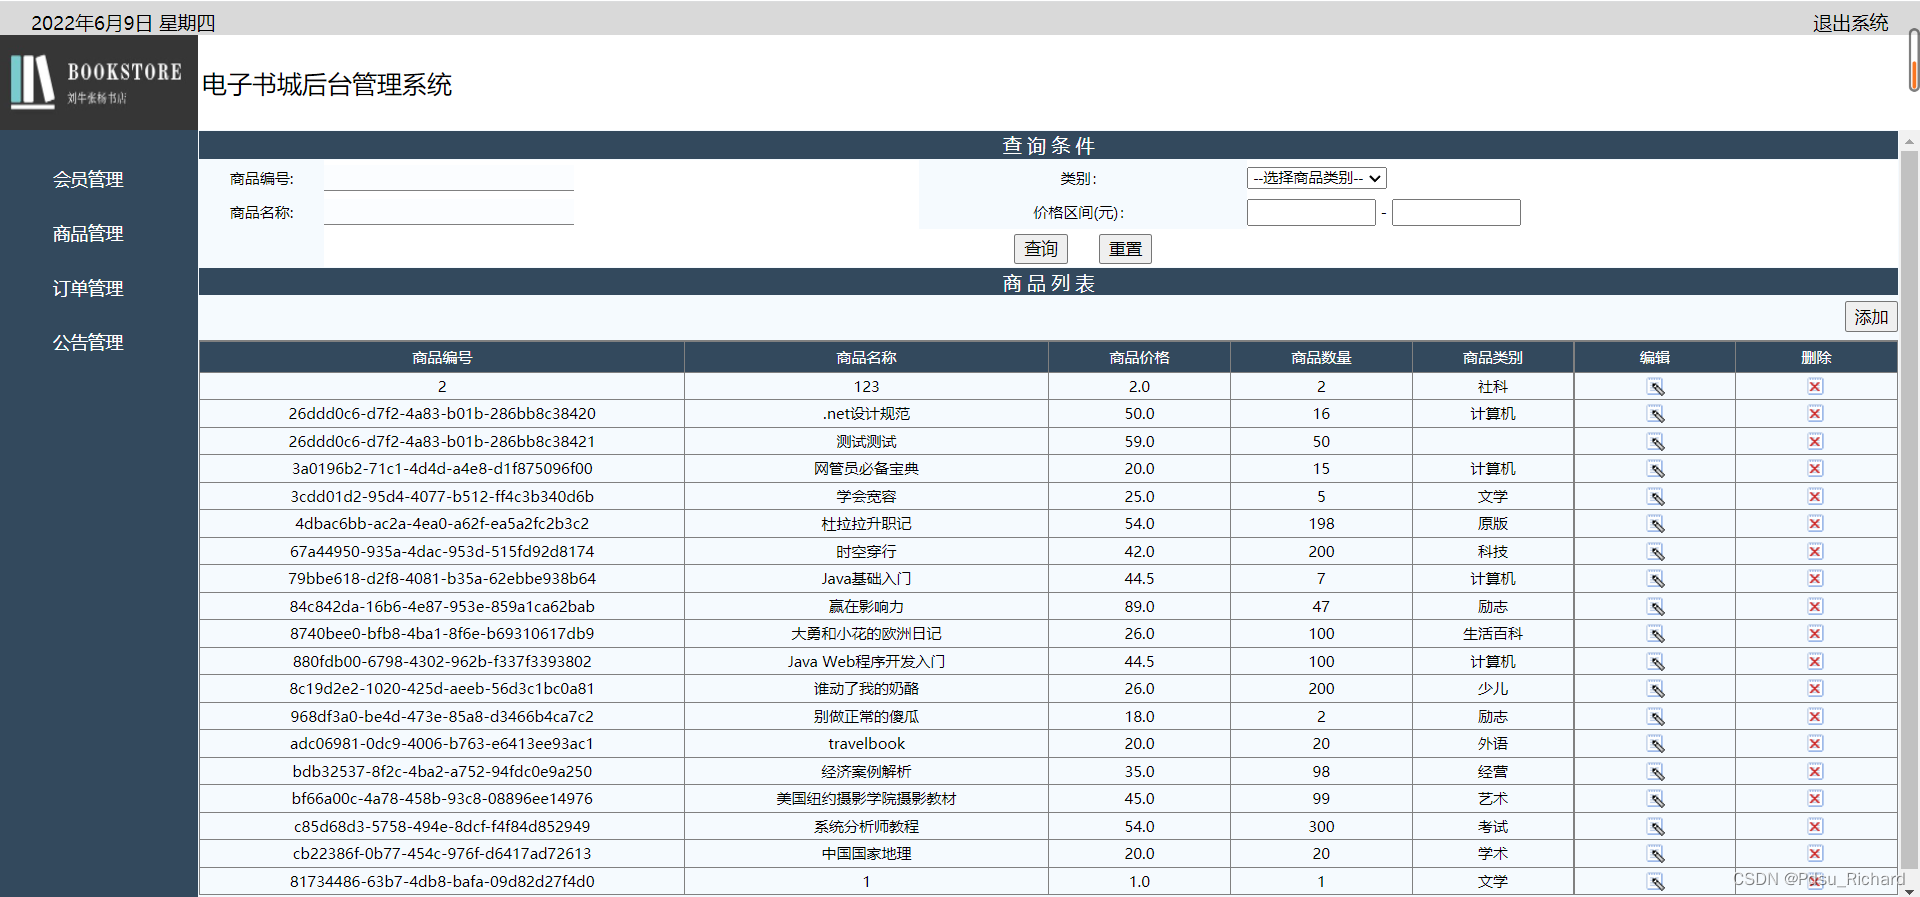Screen dimensions: 1920x897
Task: Delete the Java Web程序开发入门 product
Action: [x=1815, y=662]
